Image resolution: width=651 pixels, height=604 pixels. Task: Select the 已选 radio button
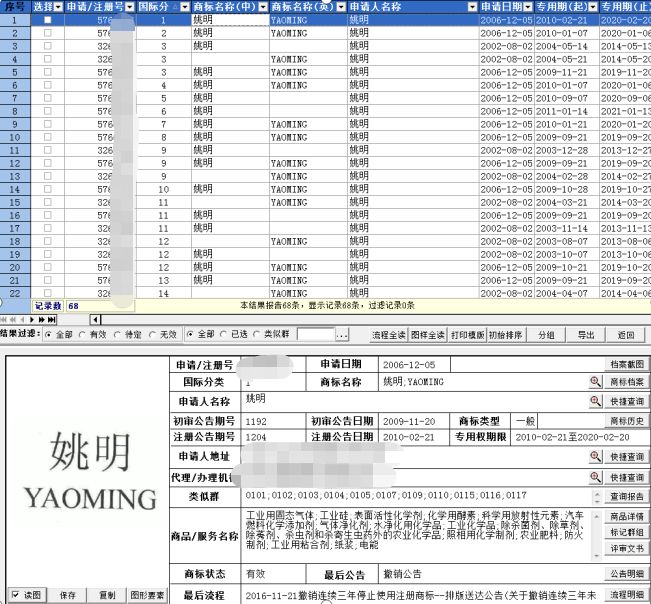point(223,334)
